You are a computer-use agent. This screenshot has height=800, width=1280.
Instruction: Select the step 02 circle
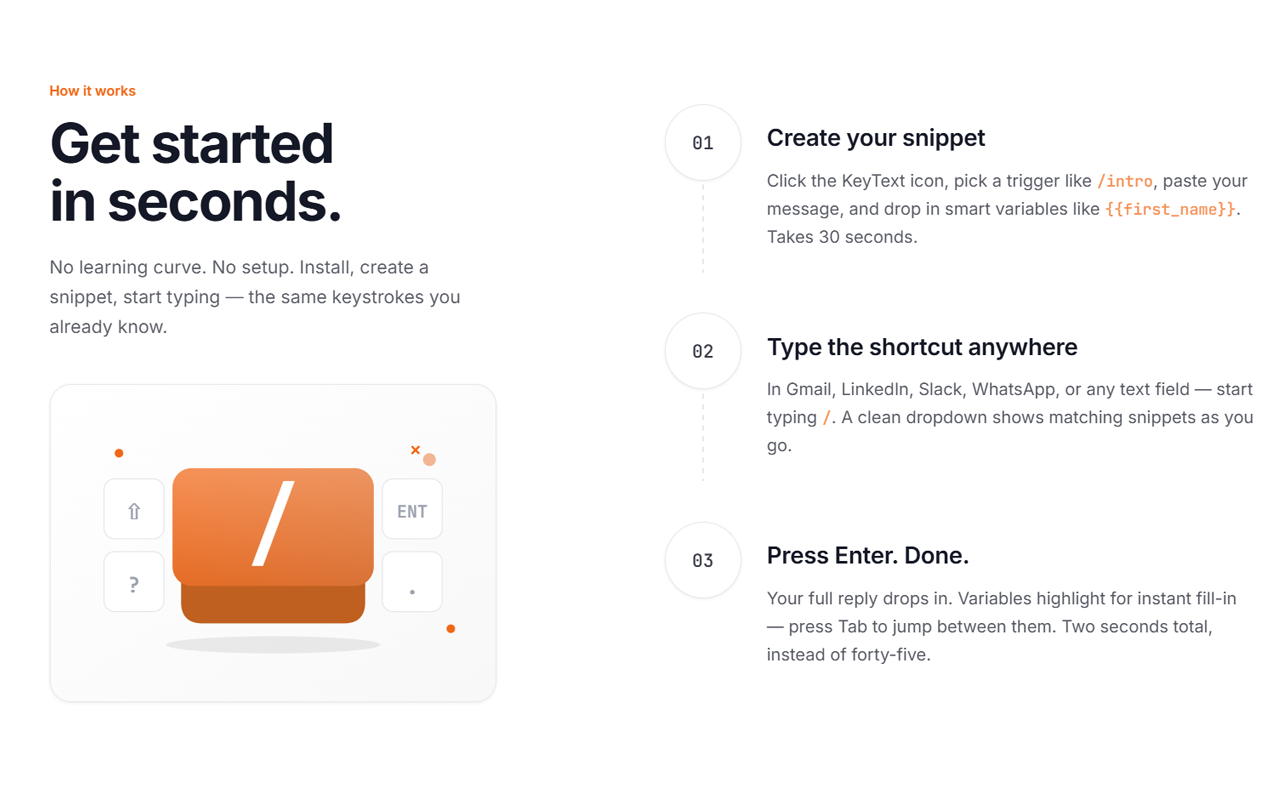click(x=703, y=351)
